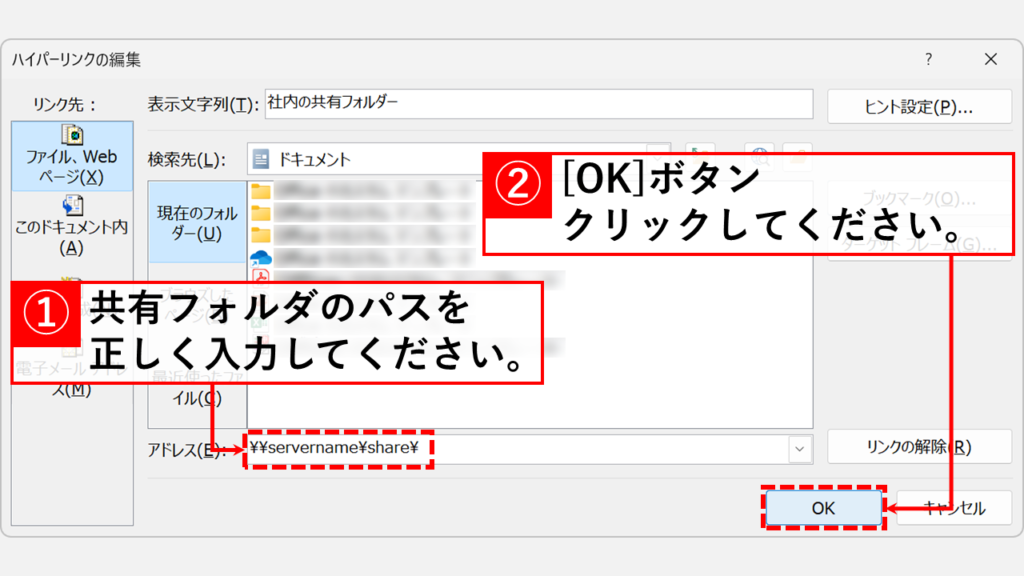1024x576 pixels.
Task: Click リンクの解除(R) button
Action: [919, 447]
